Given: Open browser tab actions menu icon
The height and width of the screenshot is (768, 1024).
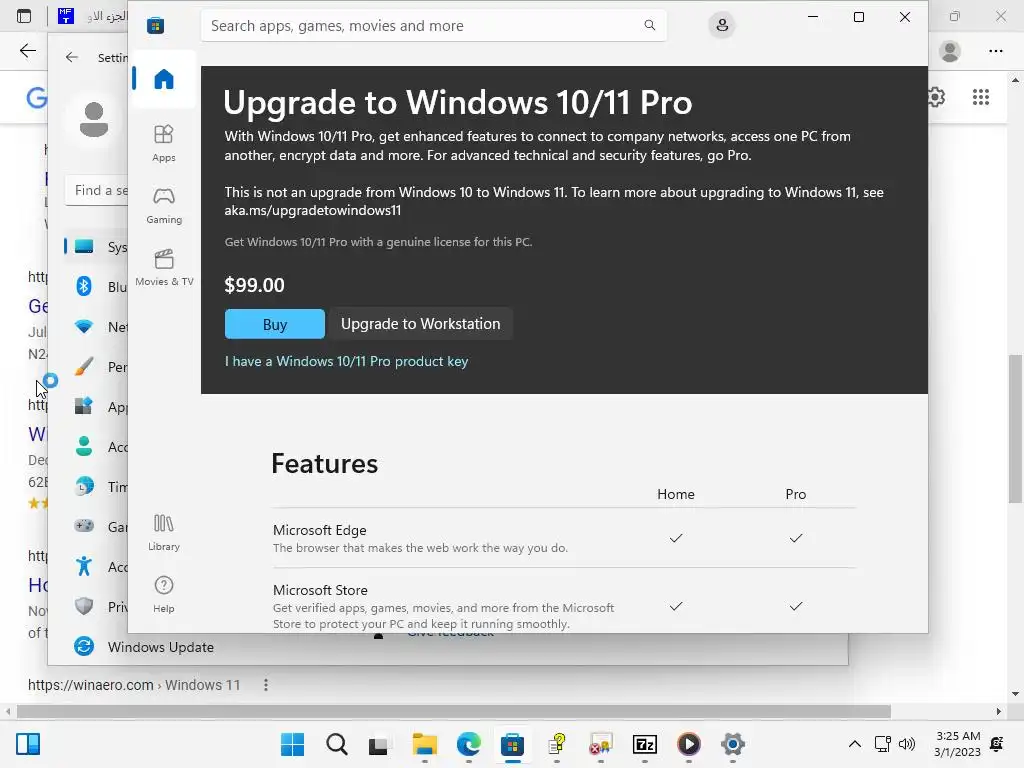Looking at the screenshot, I should tap(24, 16).
